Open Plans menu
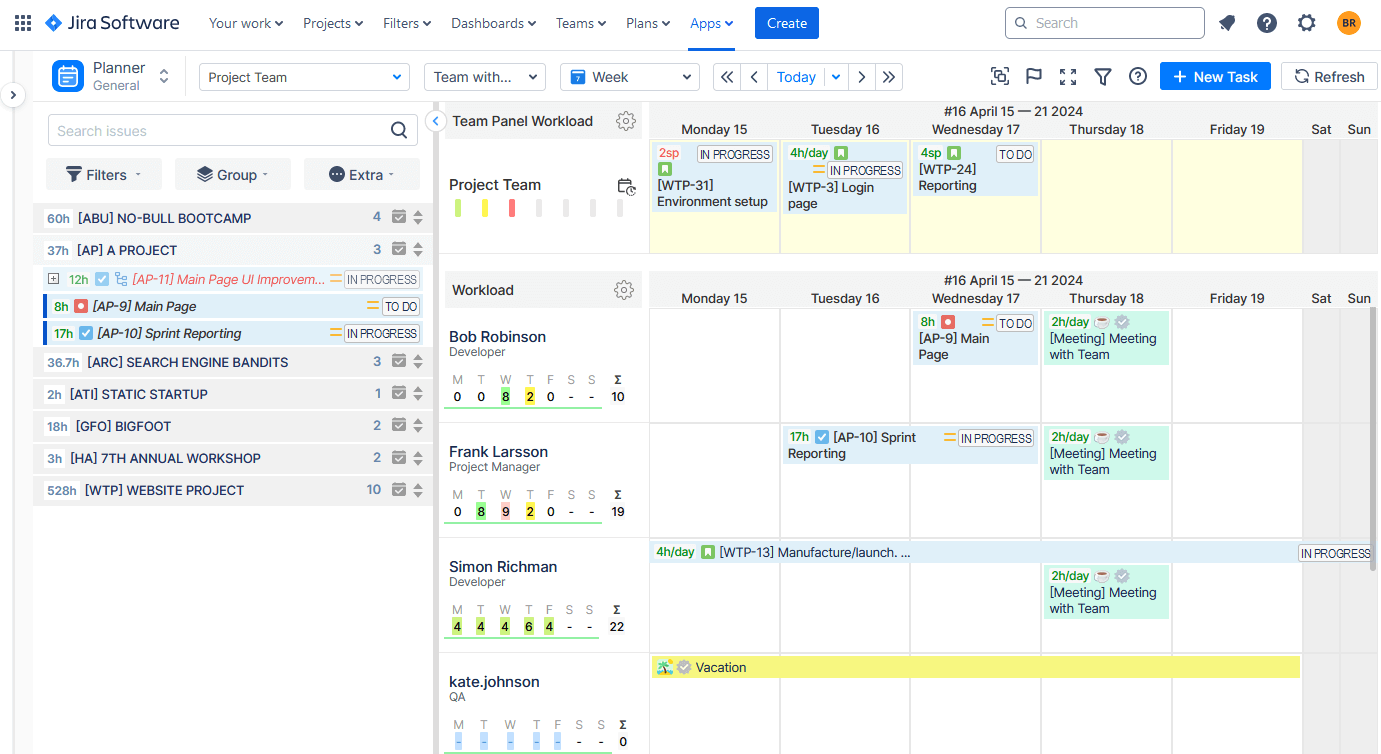Viewport: 1381px width, 754px height. click(x=648, y=23)
